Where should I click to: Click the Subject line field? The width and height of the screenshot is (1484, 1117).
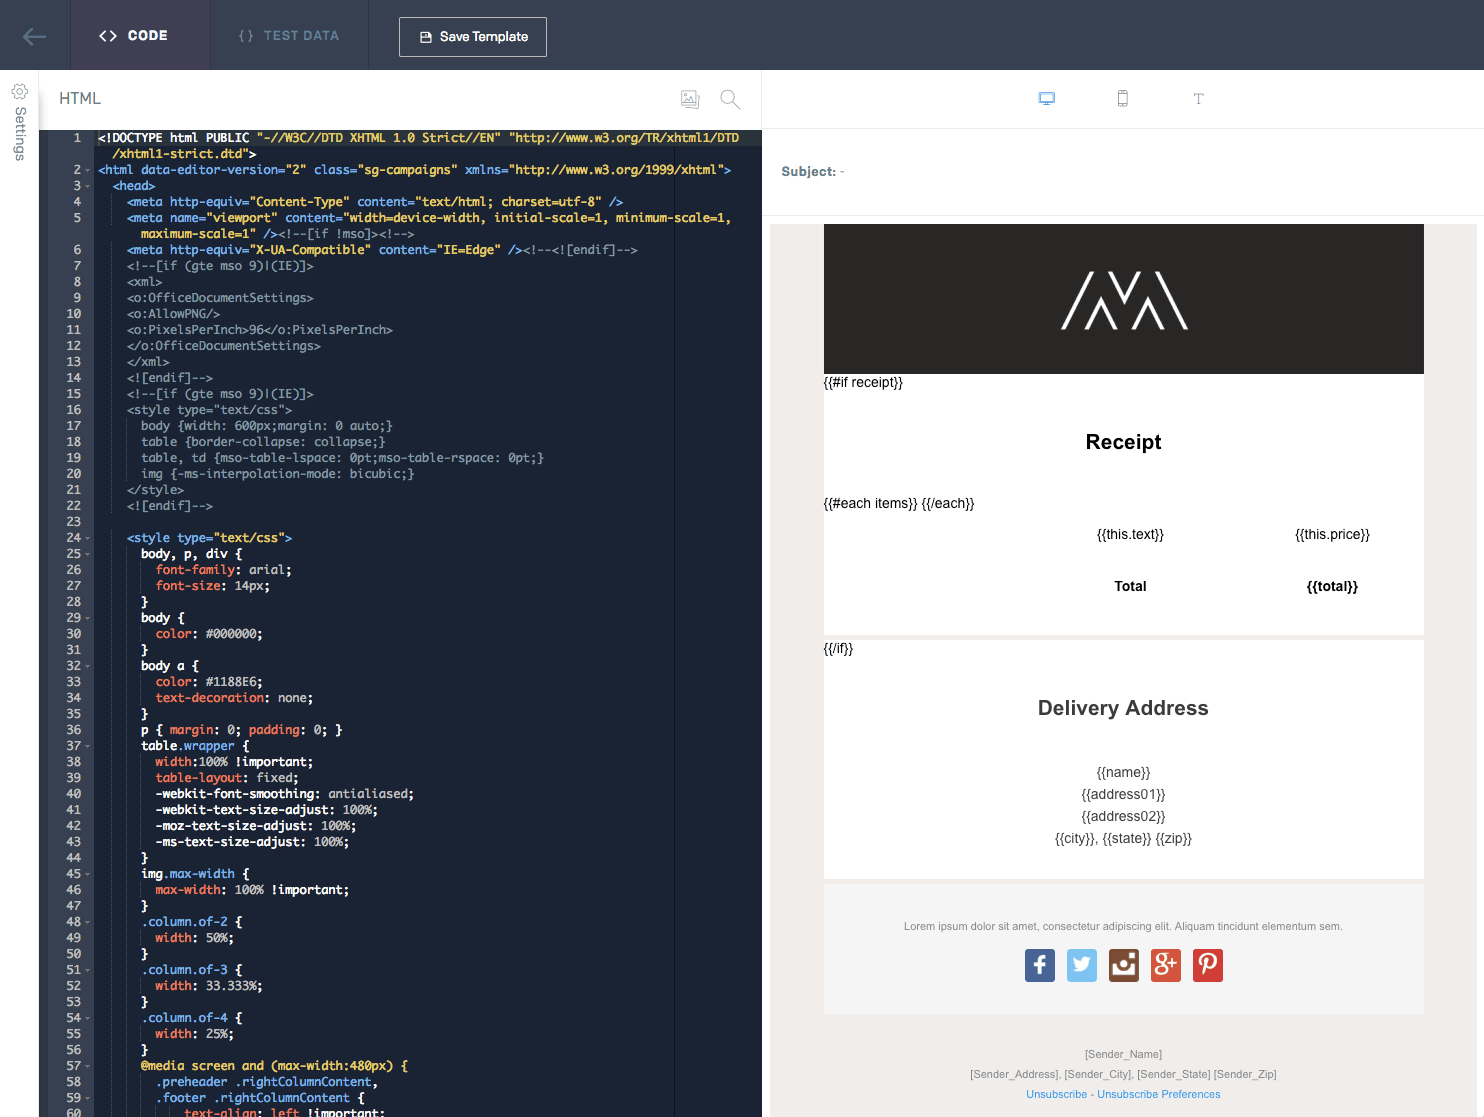(1123, 172)
